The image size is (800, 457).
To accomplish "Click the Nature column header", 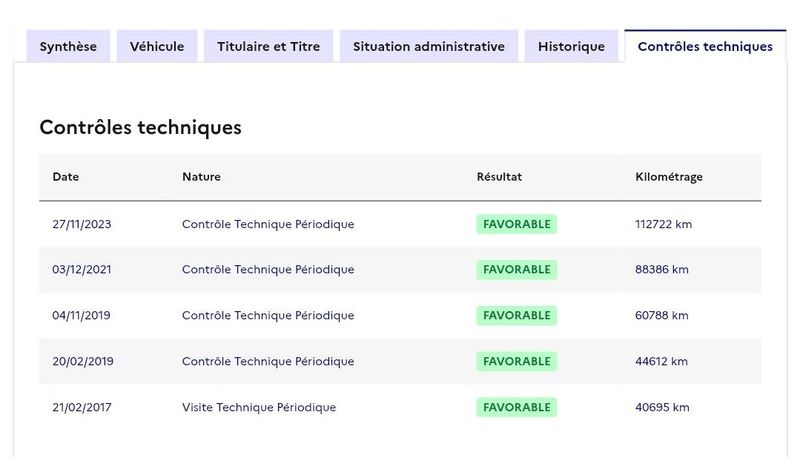I will 201,177.
